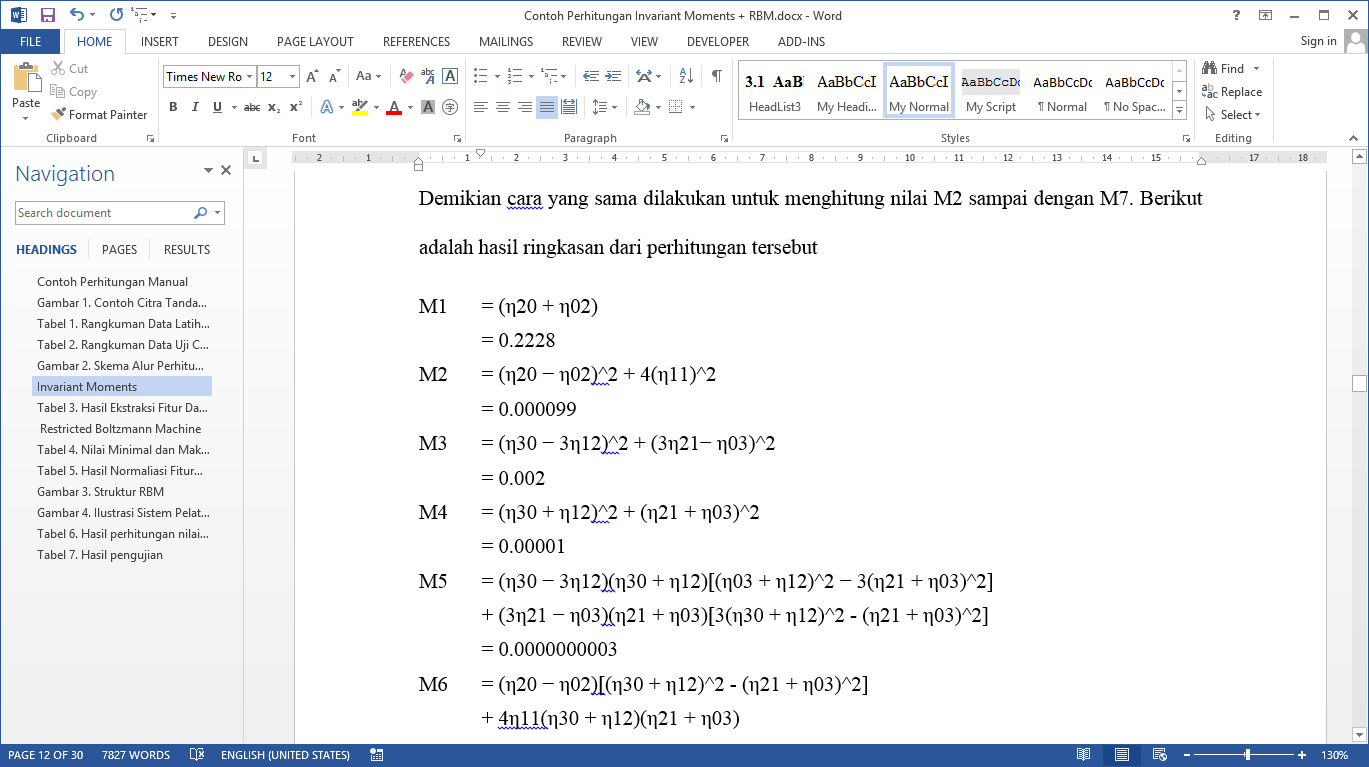Enable Justify paragraph alignment
Image resolution: width=1369 pixels, height=767 pixels.
click(x=547, y=107)
